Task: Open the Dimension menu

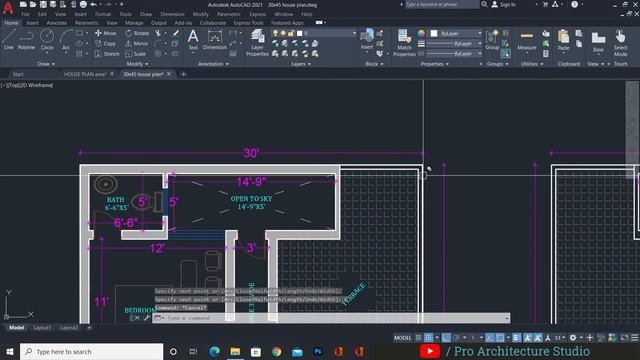Action: tap(172, 14)
